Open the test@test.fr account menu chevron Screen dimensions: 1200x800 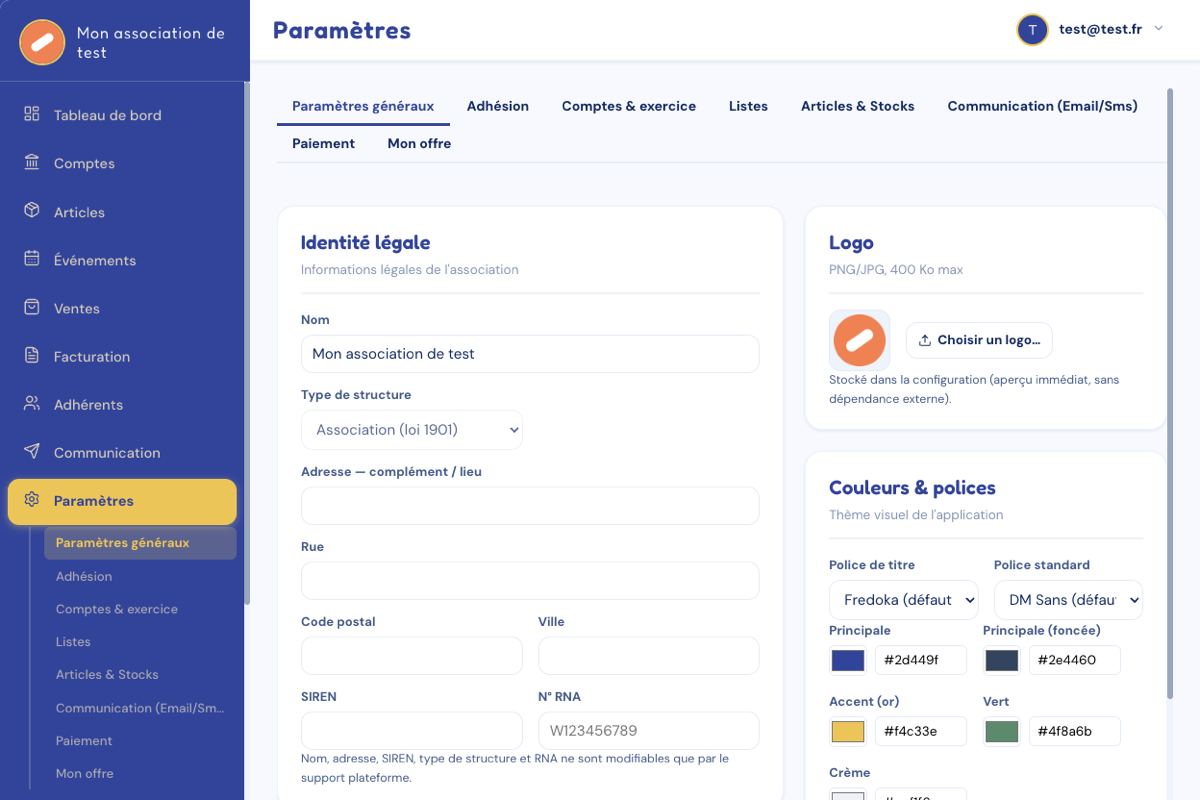click(1158, 29)
